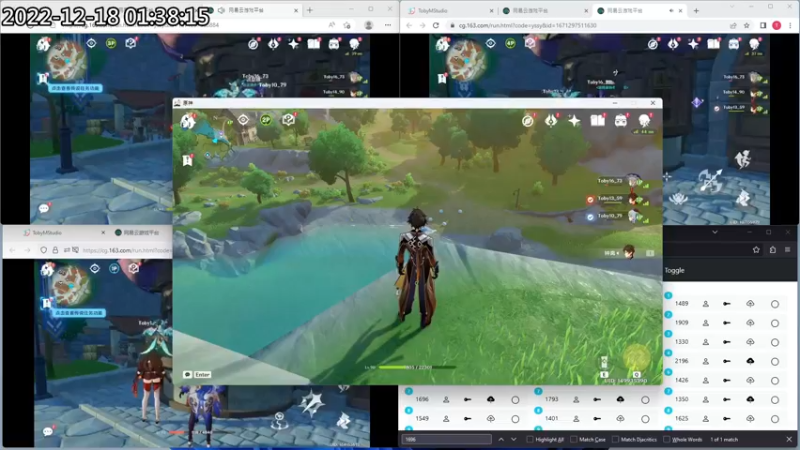Go to next find match arrow
Image resolution: width=800 pixels, height=450 pixels.
coord(513,439)
